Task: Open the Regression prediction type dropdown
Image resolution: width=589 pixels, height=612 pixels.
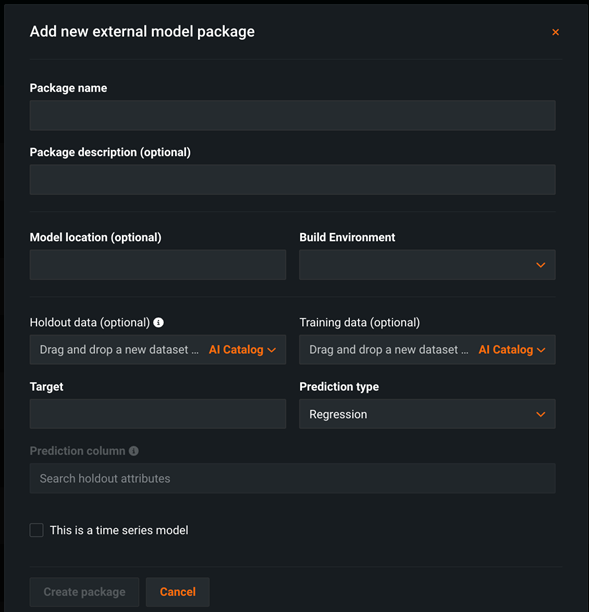Action: 427,414
